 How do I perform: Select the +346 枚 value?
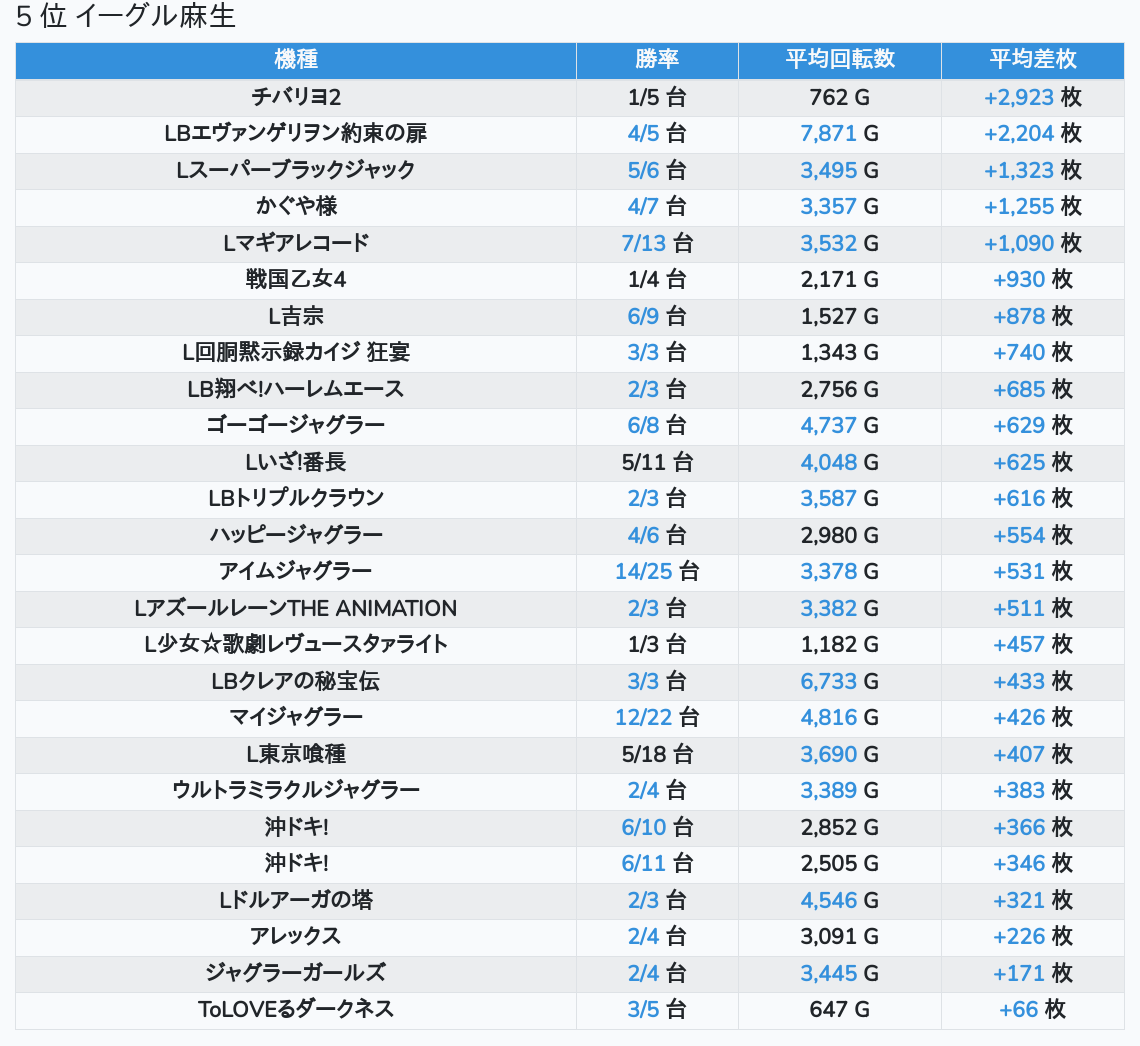(x=1032, y=864)
